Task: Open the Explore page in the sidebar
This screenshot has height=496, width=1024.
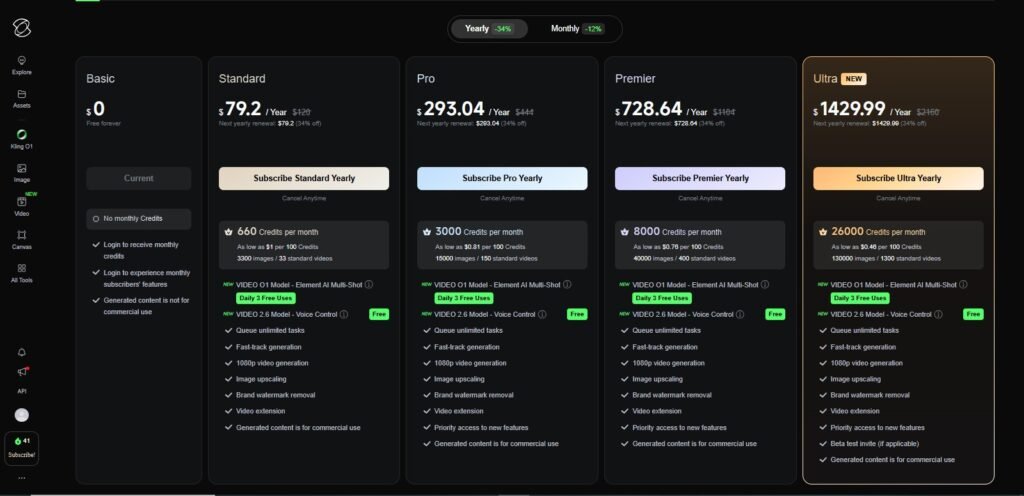Action: tap(21, 64)
